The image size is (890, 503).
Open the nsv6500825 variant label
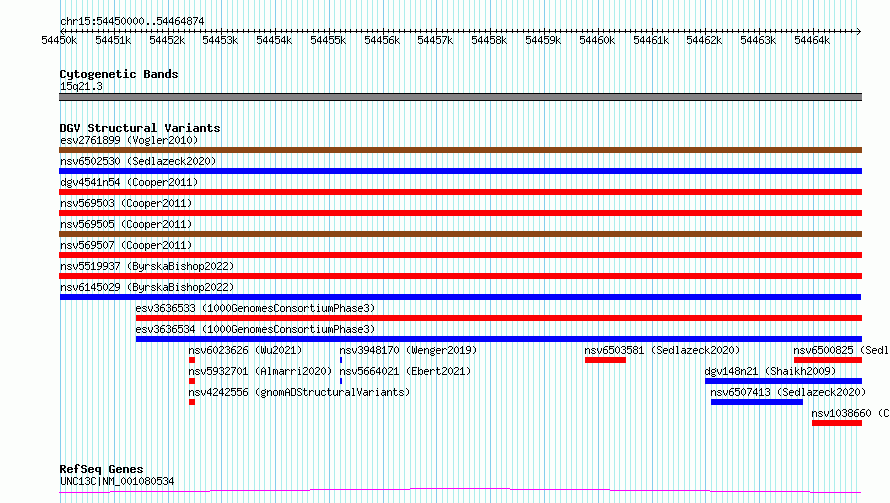pos(841,350)
